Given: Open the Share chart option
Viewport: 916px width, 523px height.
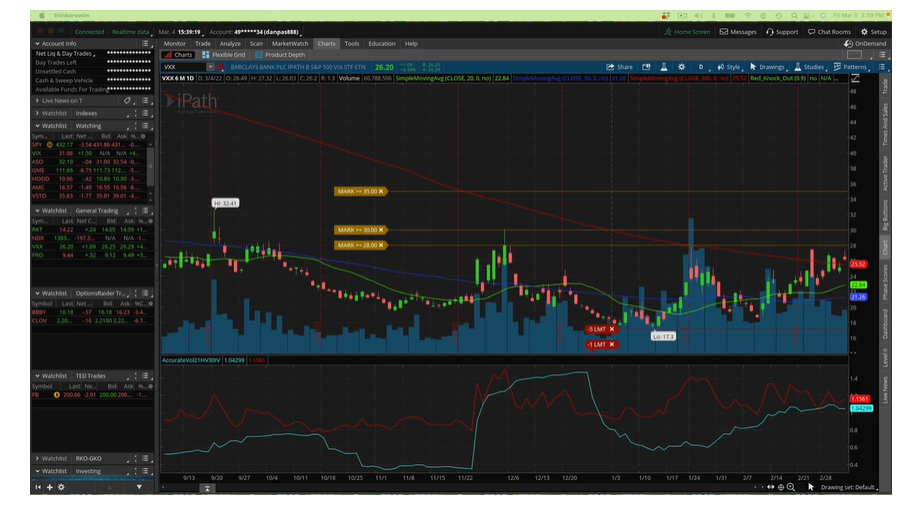Looking at the screenshot, I should 619,67.
